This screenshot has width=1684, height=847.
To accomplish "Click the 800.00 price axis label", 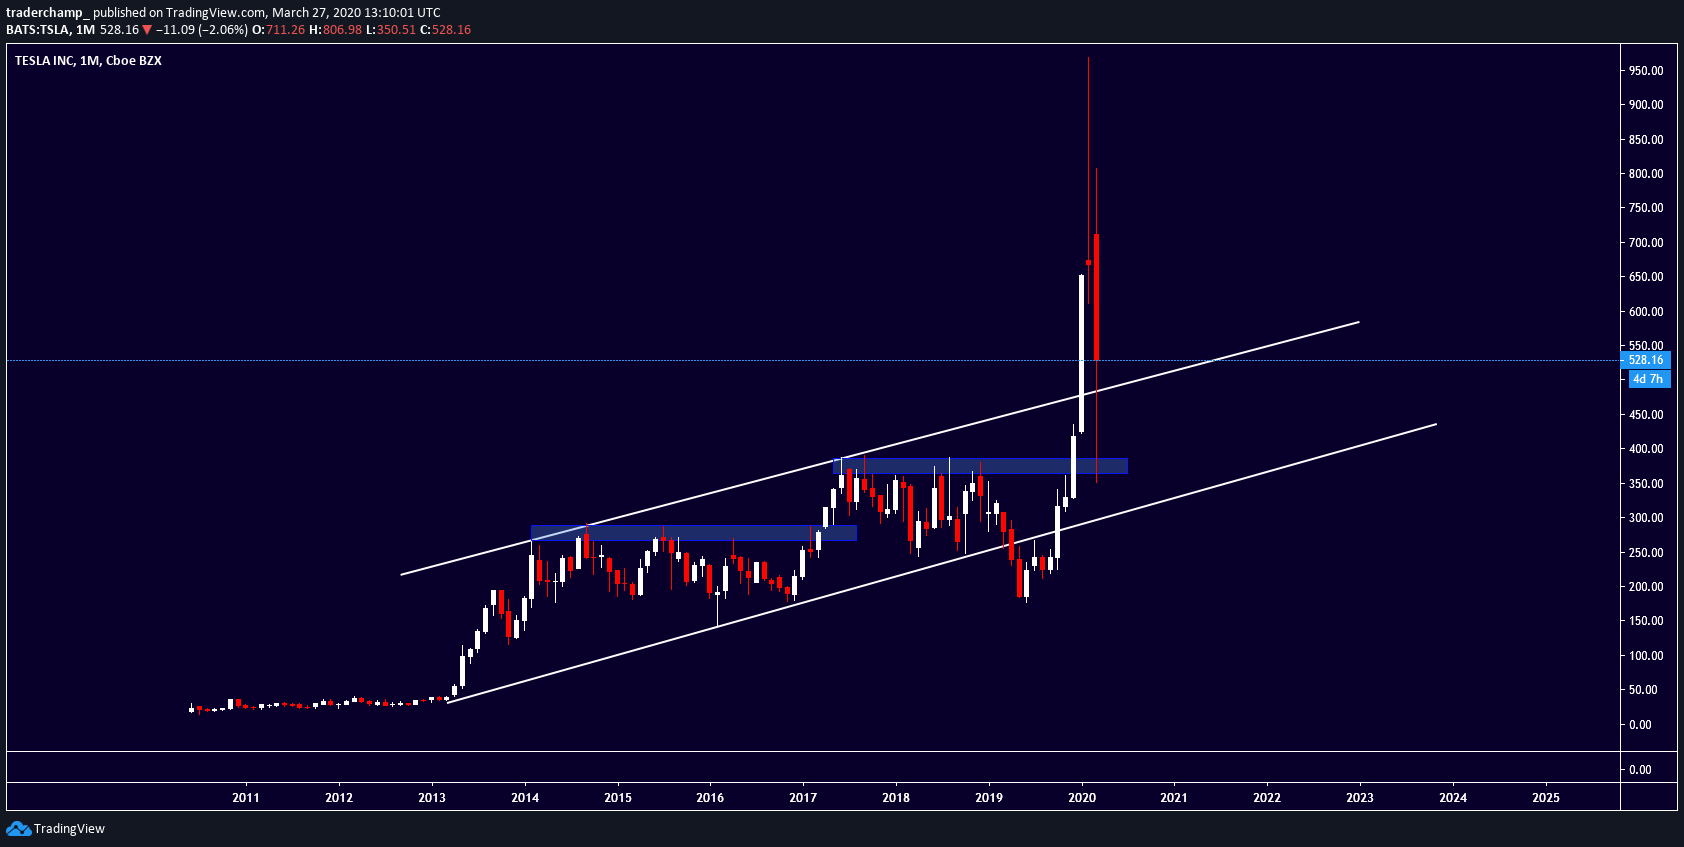I will (x=1646, y=174).
